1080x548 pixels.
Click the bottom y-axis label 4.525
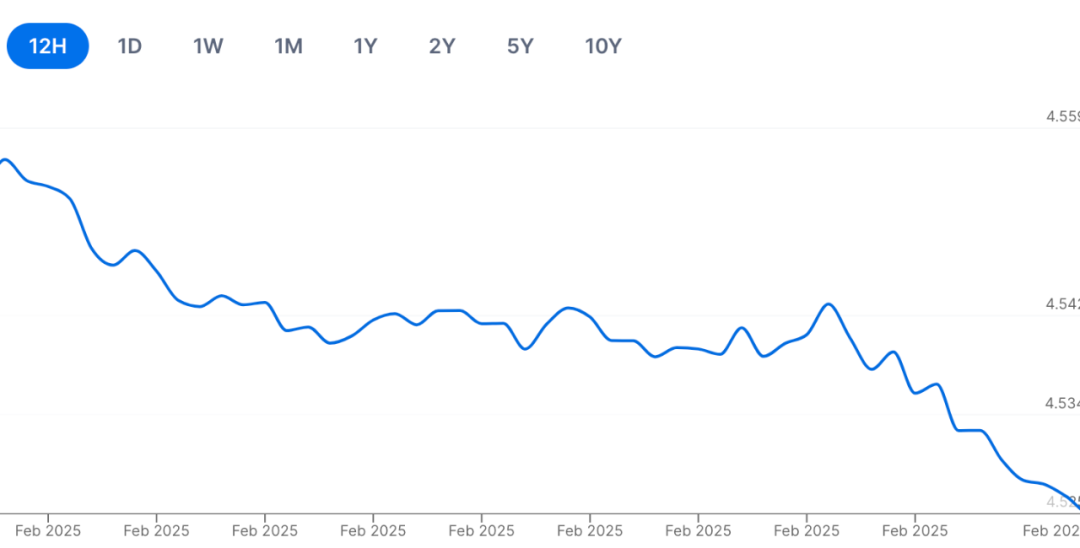1062,501
